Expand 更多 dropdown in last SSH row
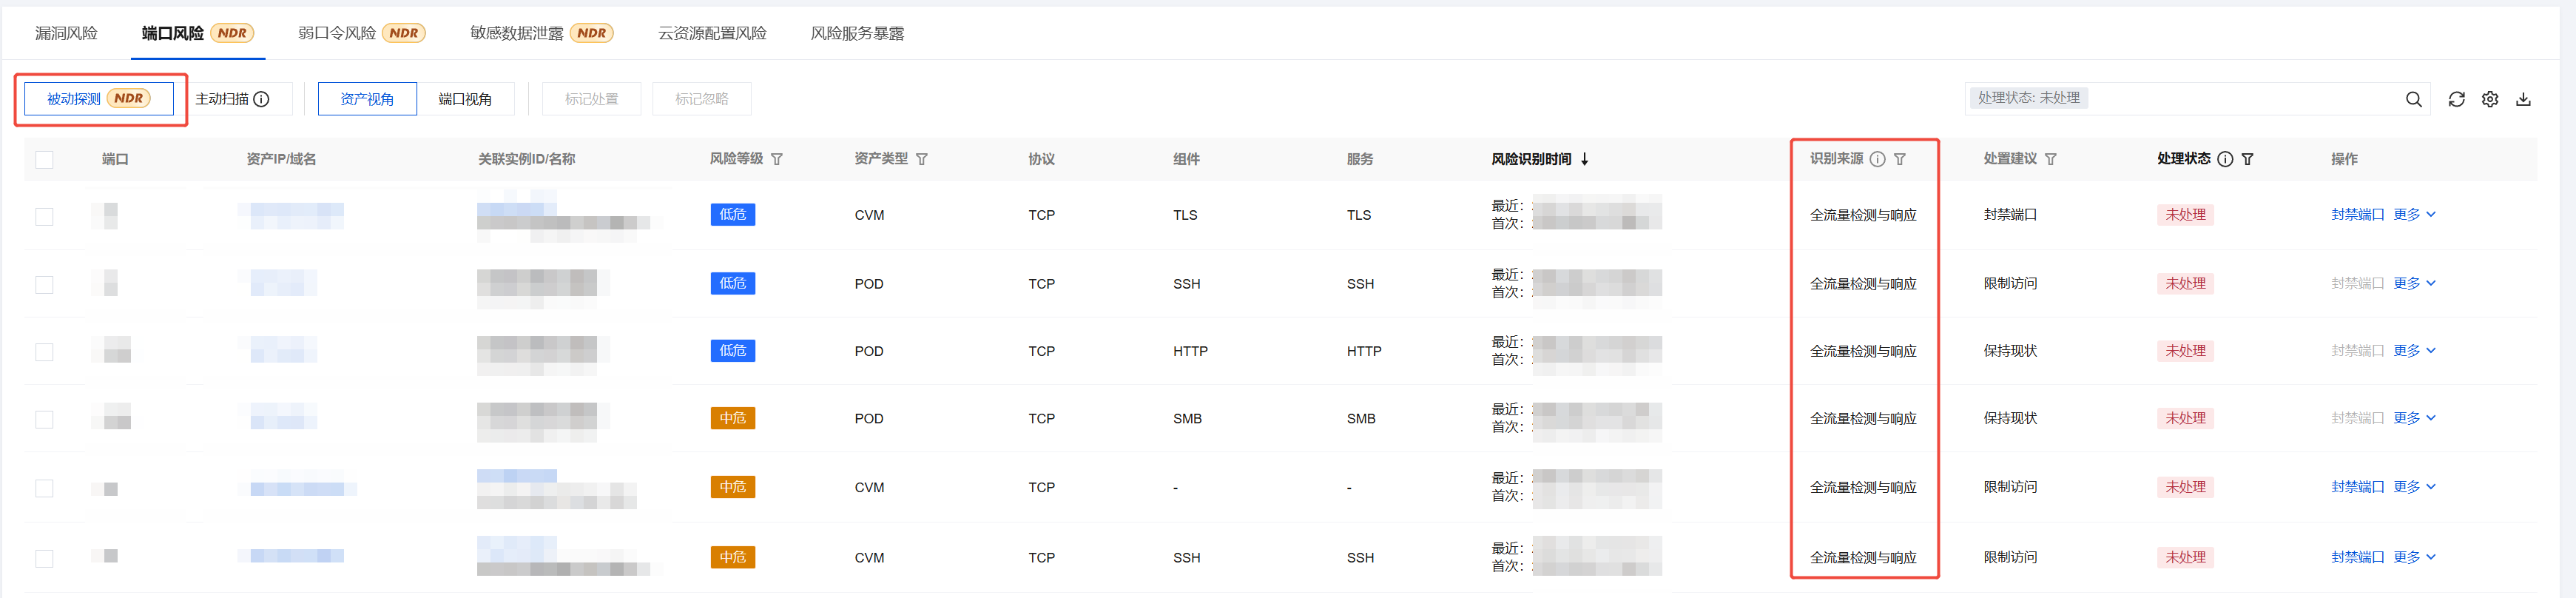 click(2414, 557)
